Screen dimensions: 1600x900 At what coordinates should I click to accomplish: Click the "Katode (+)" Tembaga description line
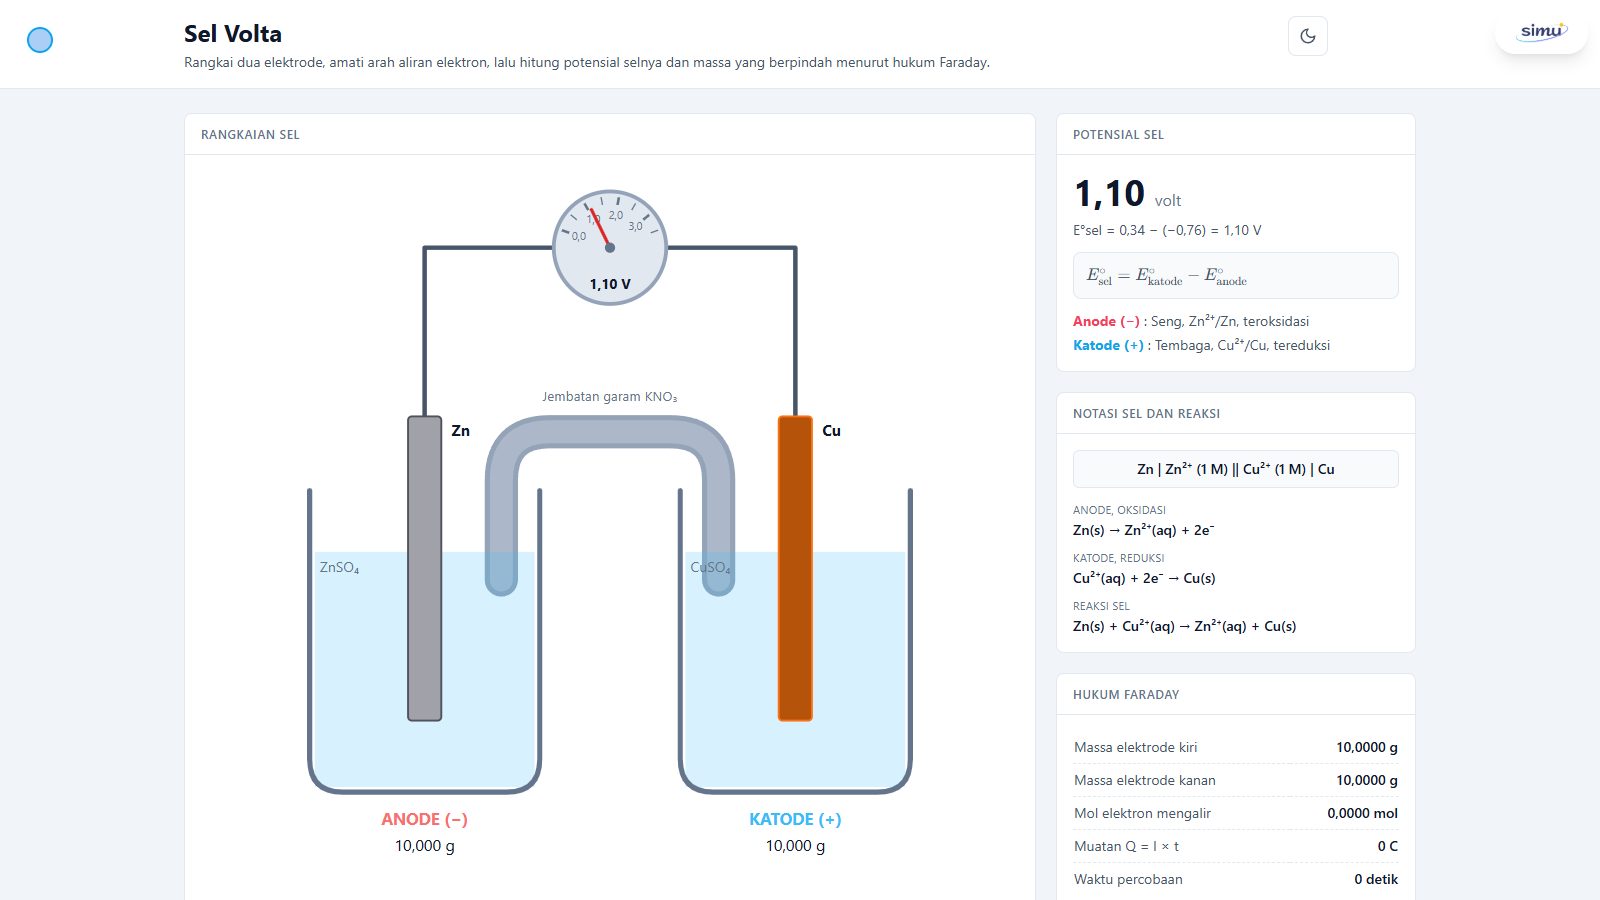pyautogui.click(x=1201, y=345)
